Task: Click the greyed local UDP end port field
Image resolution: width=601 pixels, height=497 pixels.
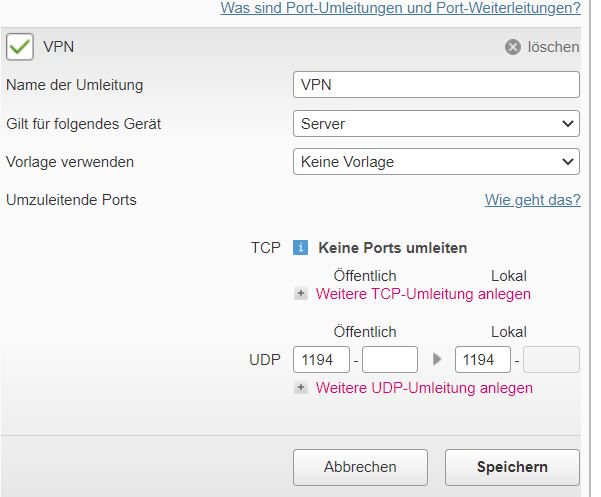Action: click(551, 360)
